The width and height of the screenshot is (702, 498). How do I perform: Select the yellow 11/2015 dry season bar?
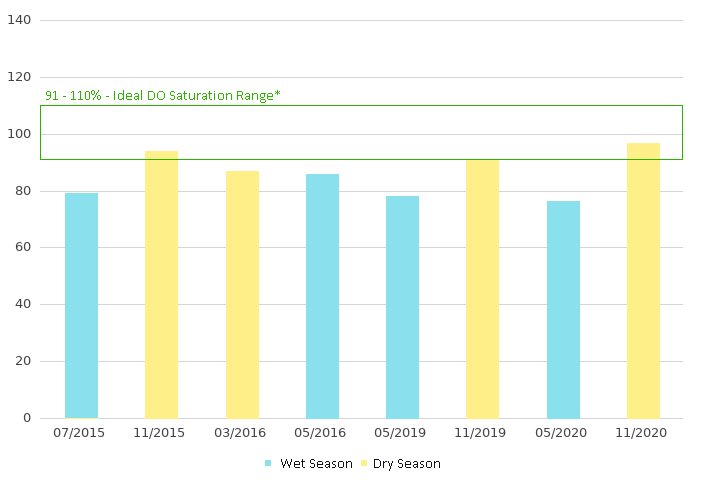coord(161,285)
